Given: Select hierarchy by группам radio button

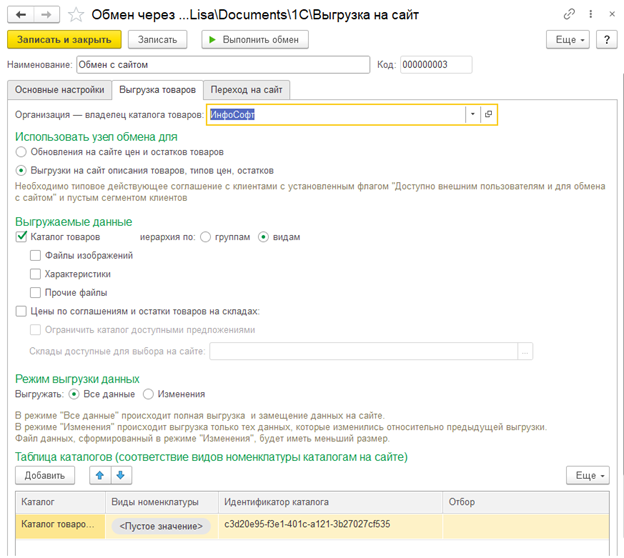Looking at the screenshot, I should (x=206, y=237).
